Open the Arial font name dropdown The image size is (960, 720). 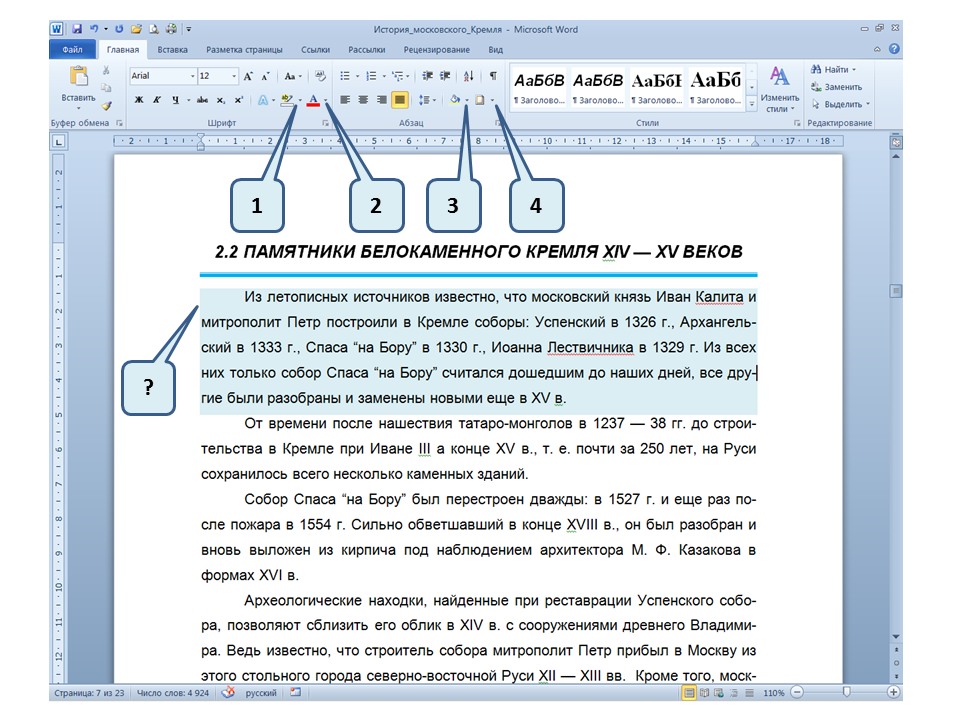(x=193, y=76)
